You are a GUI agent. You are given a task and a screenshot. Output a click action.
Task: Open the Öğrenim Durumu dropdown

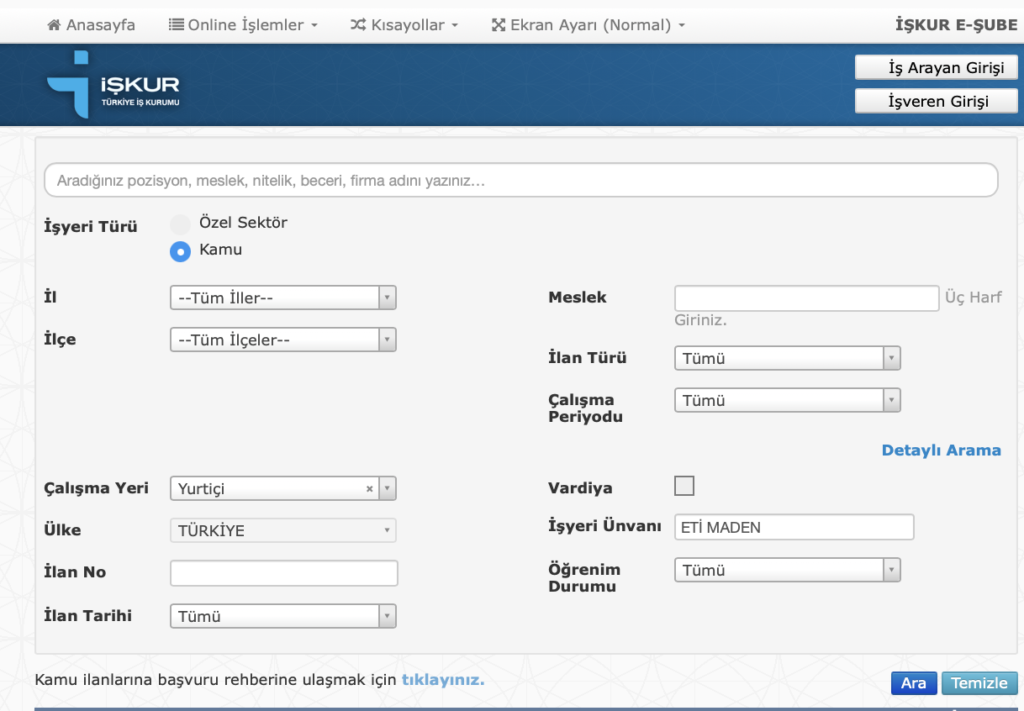pos(788,570)
